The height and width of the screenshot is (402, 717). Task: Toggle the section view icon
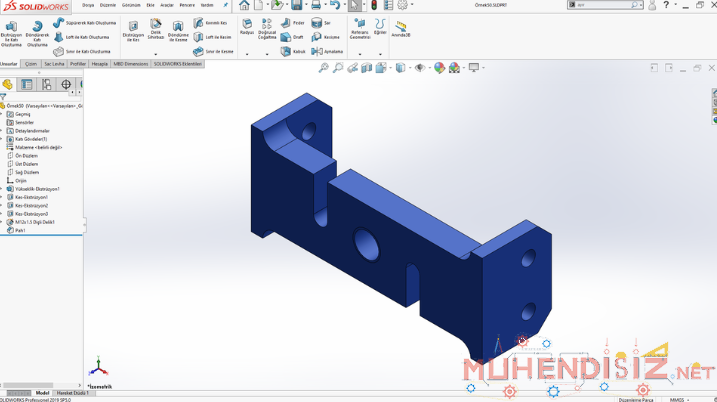(x=367, y=68)
